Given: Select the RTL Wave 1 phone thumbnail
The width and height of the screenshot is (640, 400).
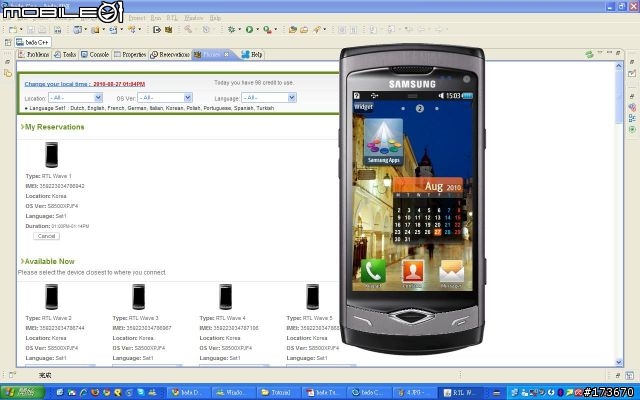Looking at the screenshot, I should tap(51, 154).
